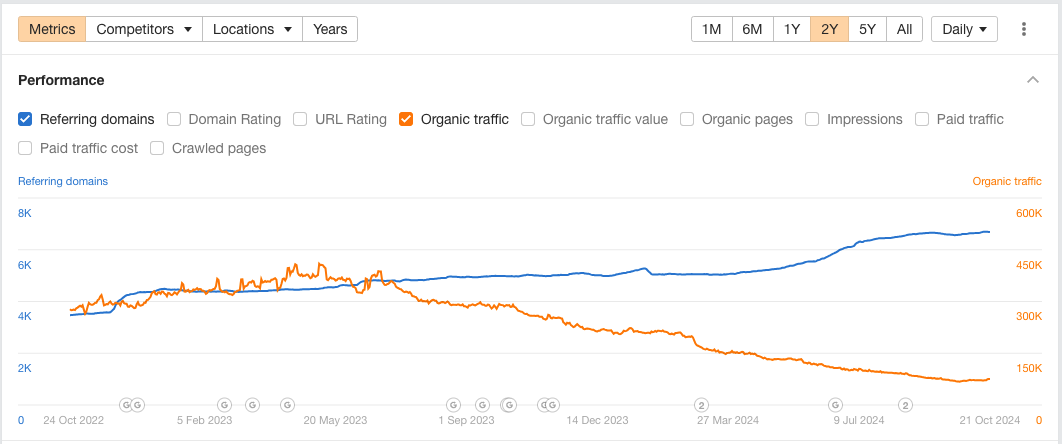Click the Google update marker near 9 Jul 2024

(x=835, y=405)
